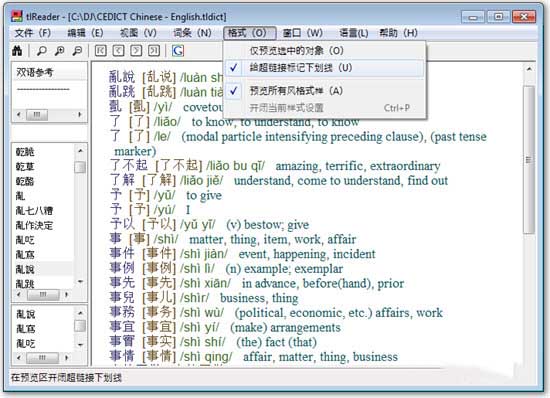Click the middle word list vertical scroll thumb

80,167
